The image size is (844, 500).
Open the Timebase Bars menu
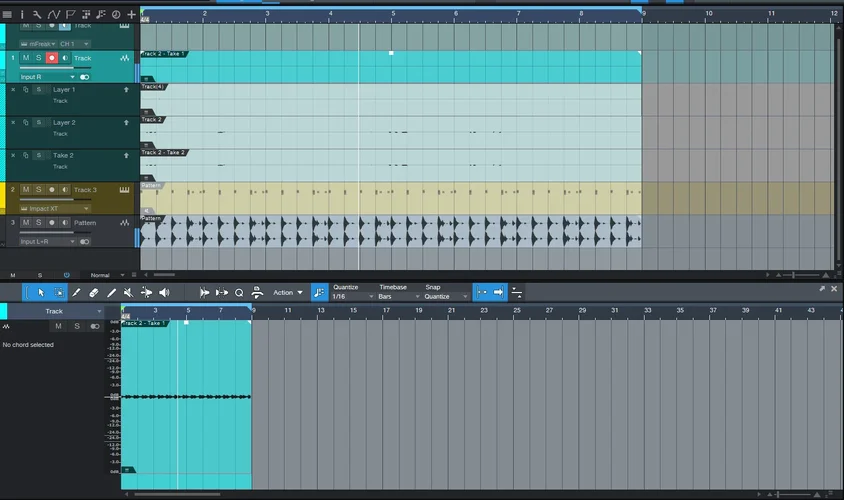[396, 297]
